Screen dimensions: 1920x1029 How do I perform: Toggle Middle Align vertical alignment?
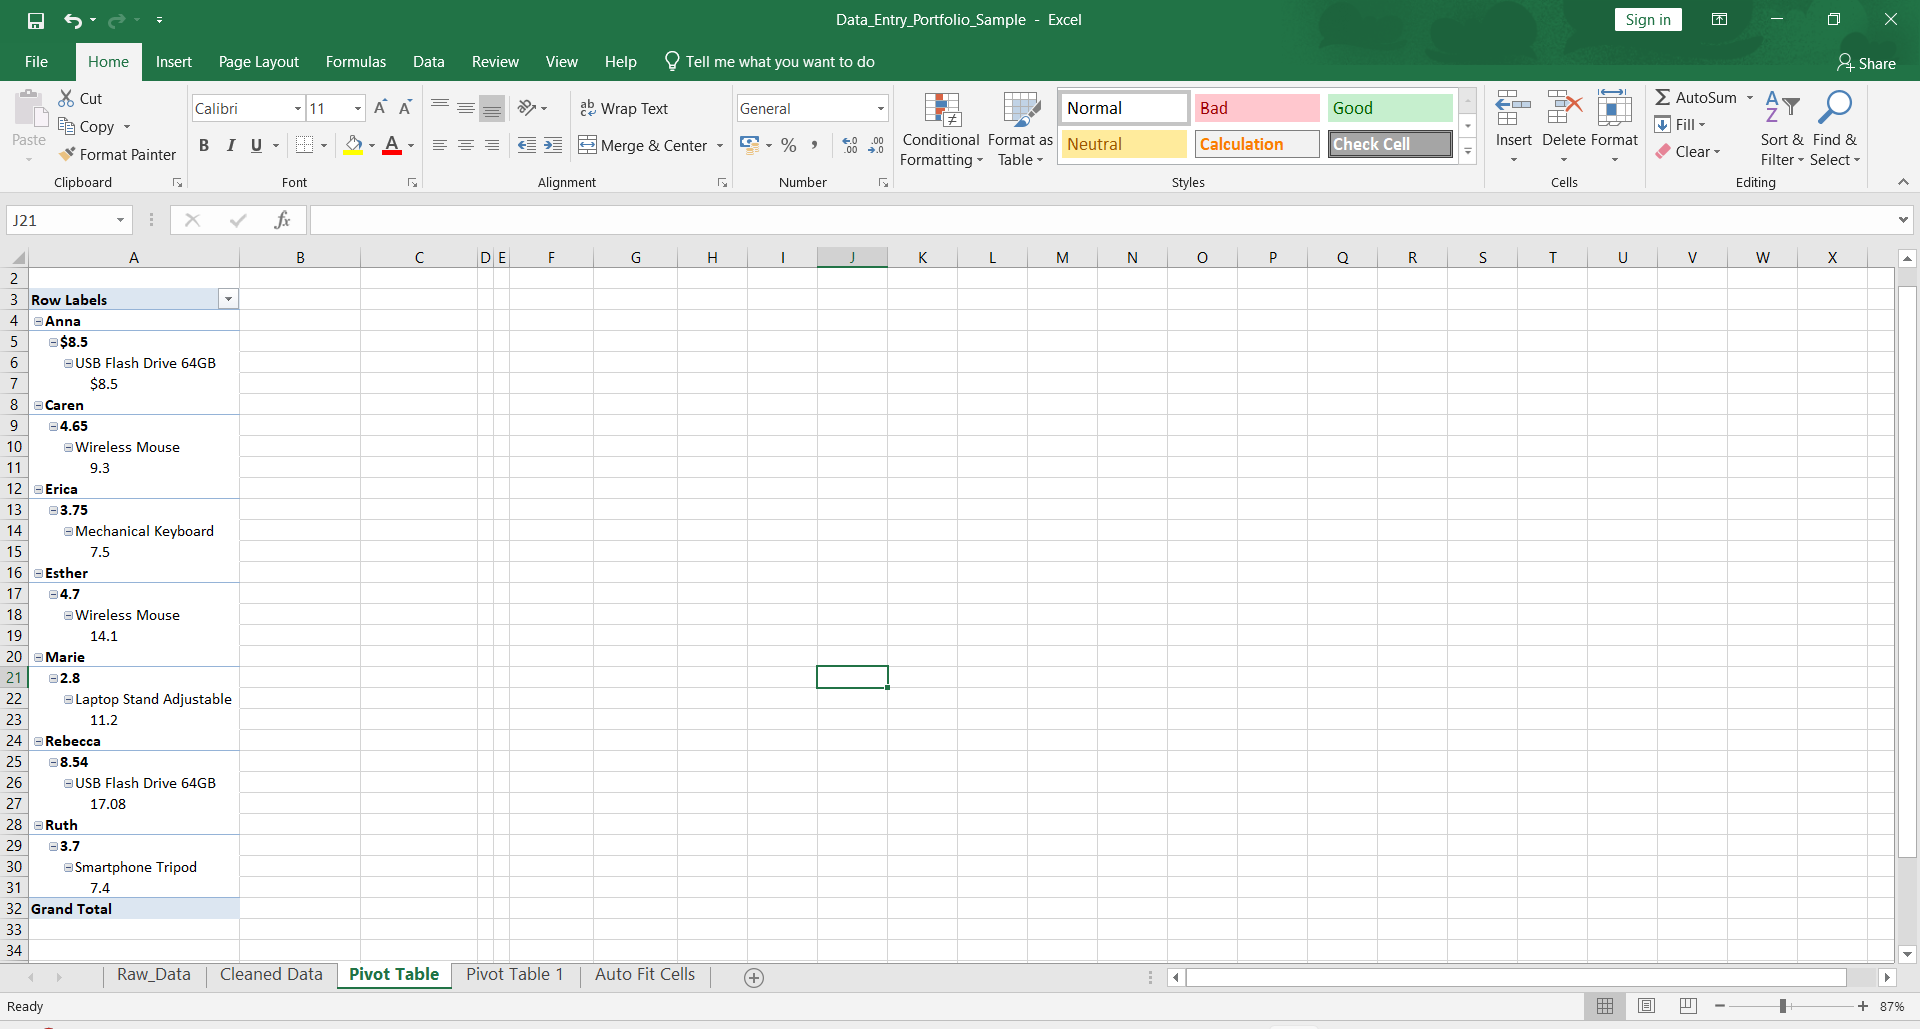coord(466,108)
